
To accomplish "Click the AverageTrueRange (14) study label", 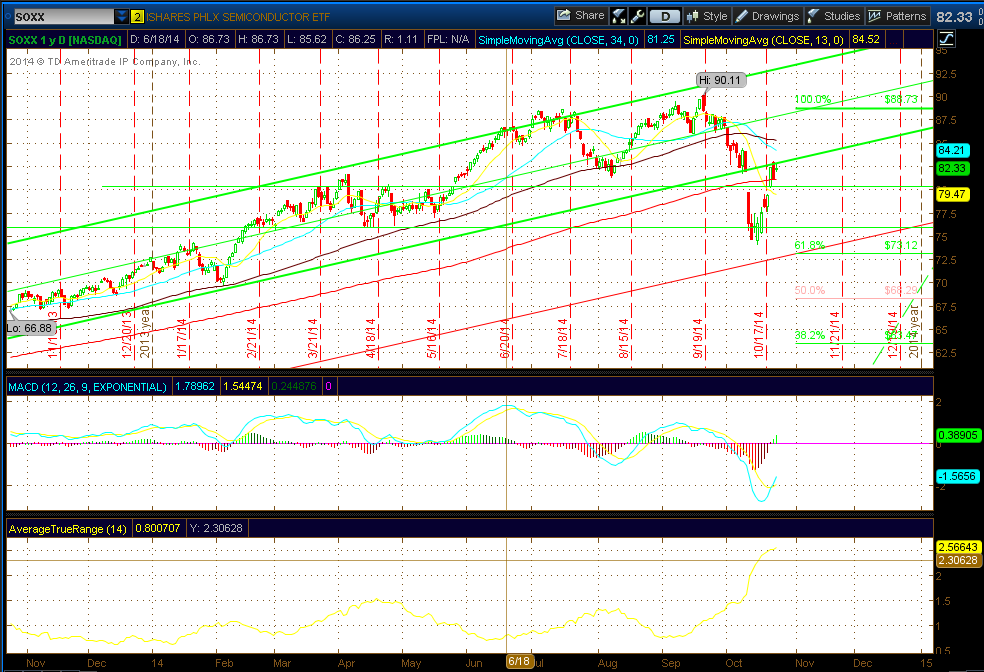I will tap(68, 529).
